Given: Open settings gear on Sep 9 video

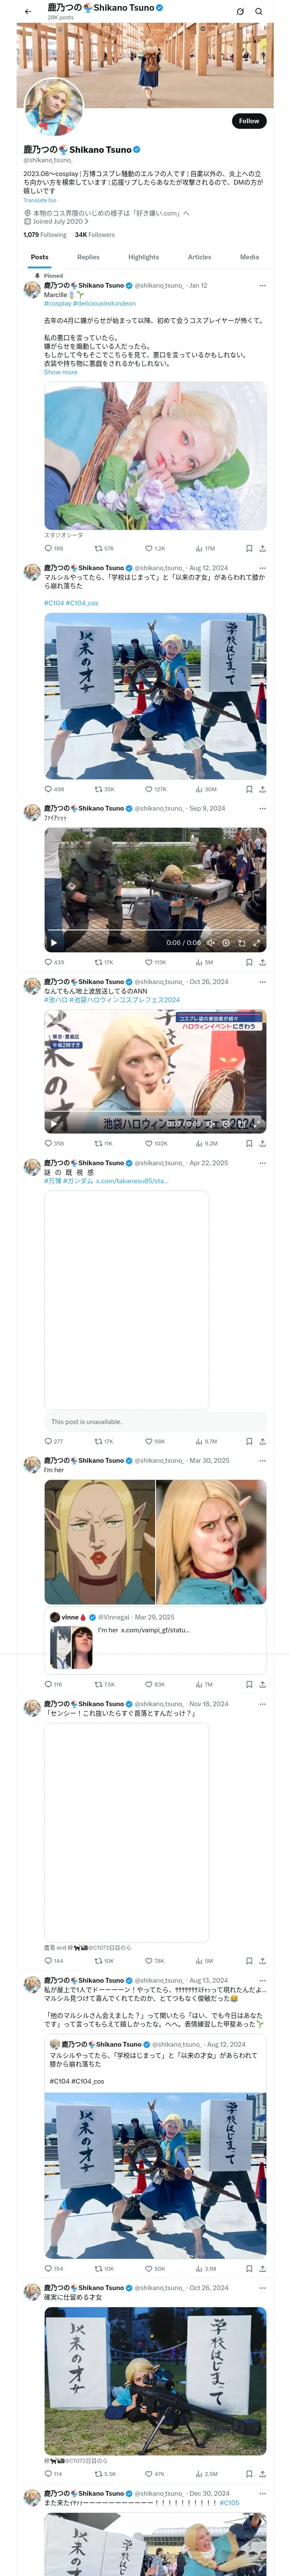Looking at the screenshot, I should [226, 942].
